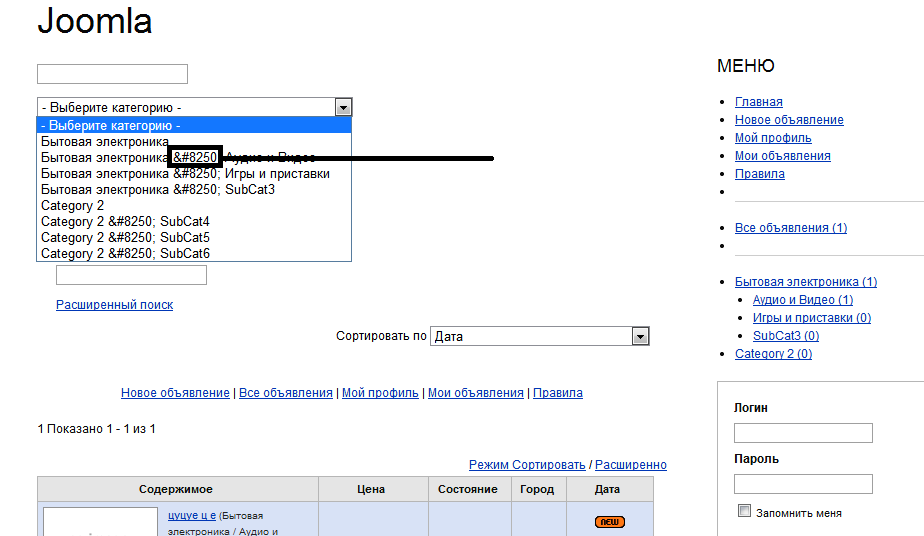Click Мой профиль in the horizontal link bar
Image resolution: width=924 pixels, height=536 pixels.
point(380,393)
